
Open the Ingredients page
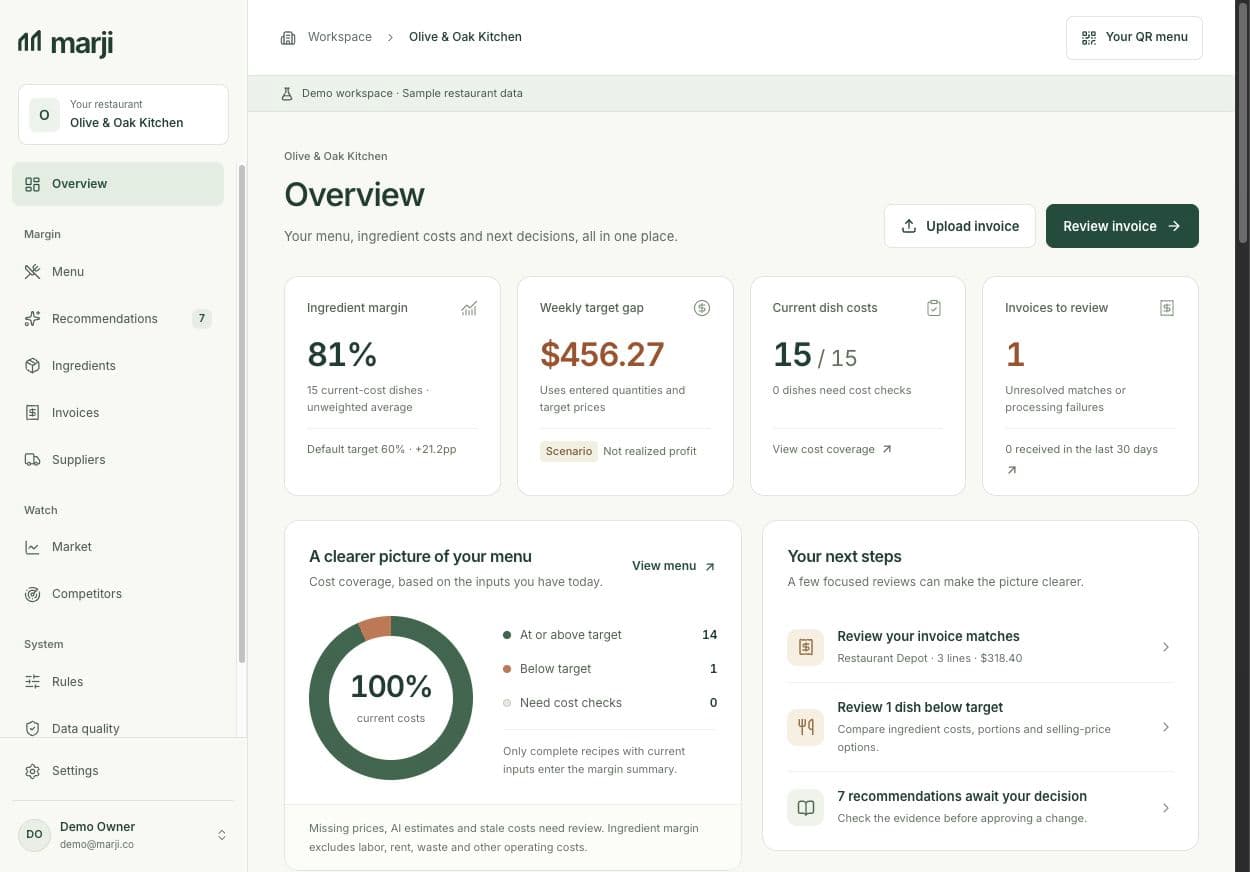pos(118,366)
